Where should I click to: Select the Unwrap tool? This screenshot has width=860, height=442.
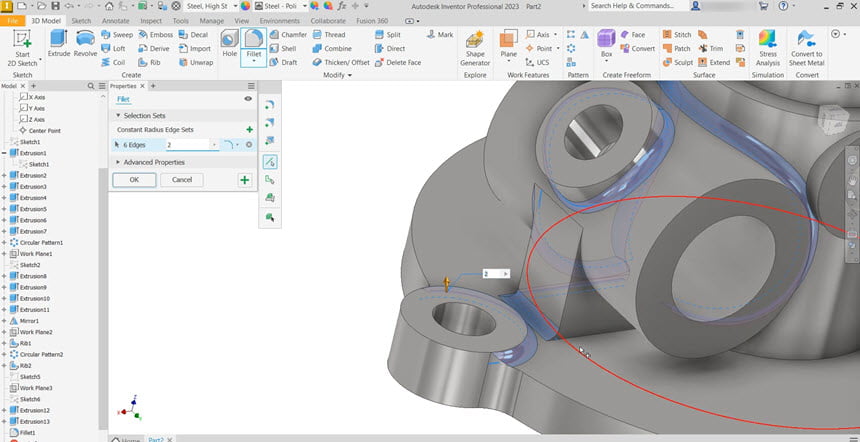(x=196, y=63)
